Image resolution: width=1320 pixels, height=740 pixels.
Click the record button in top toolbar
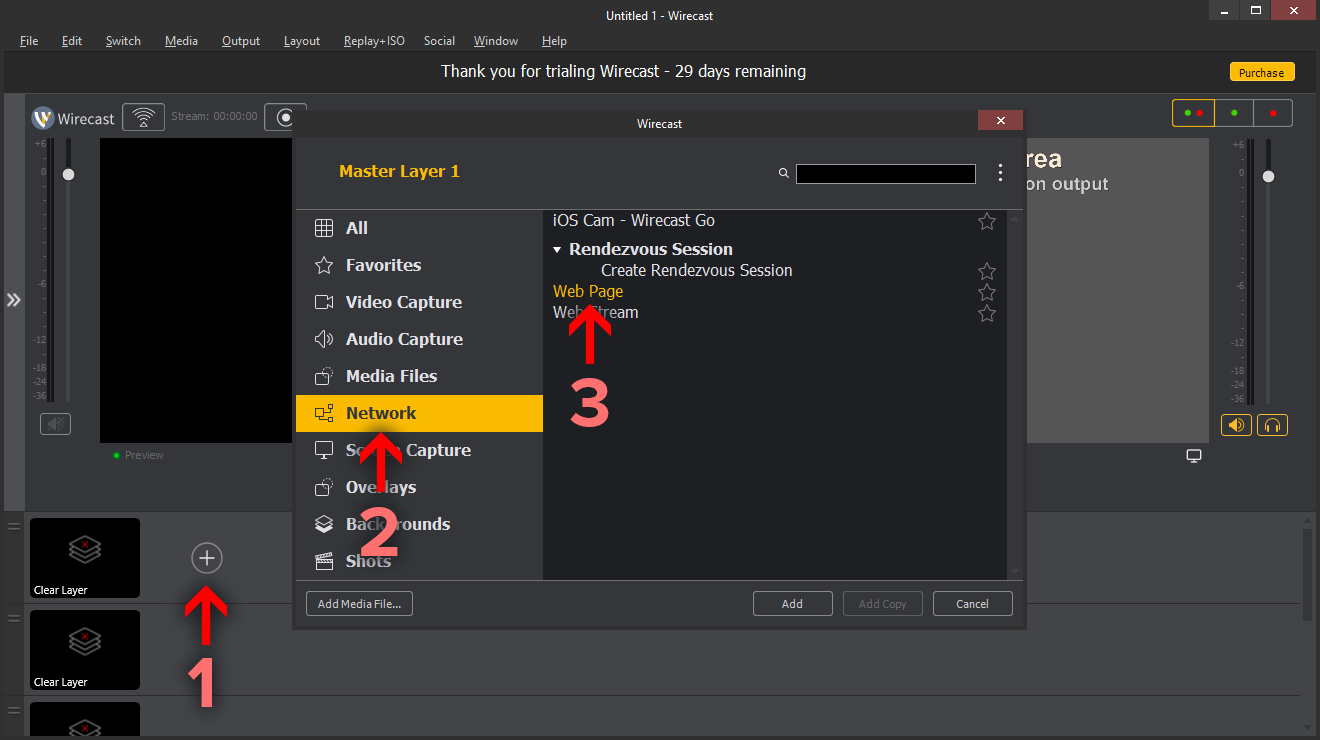(x=285, y=117)
